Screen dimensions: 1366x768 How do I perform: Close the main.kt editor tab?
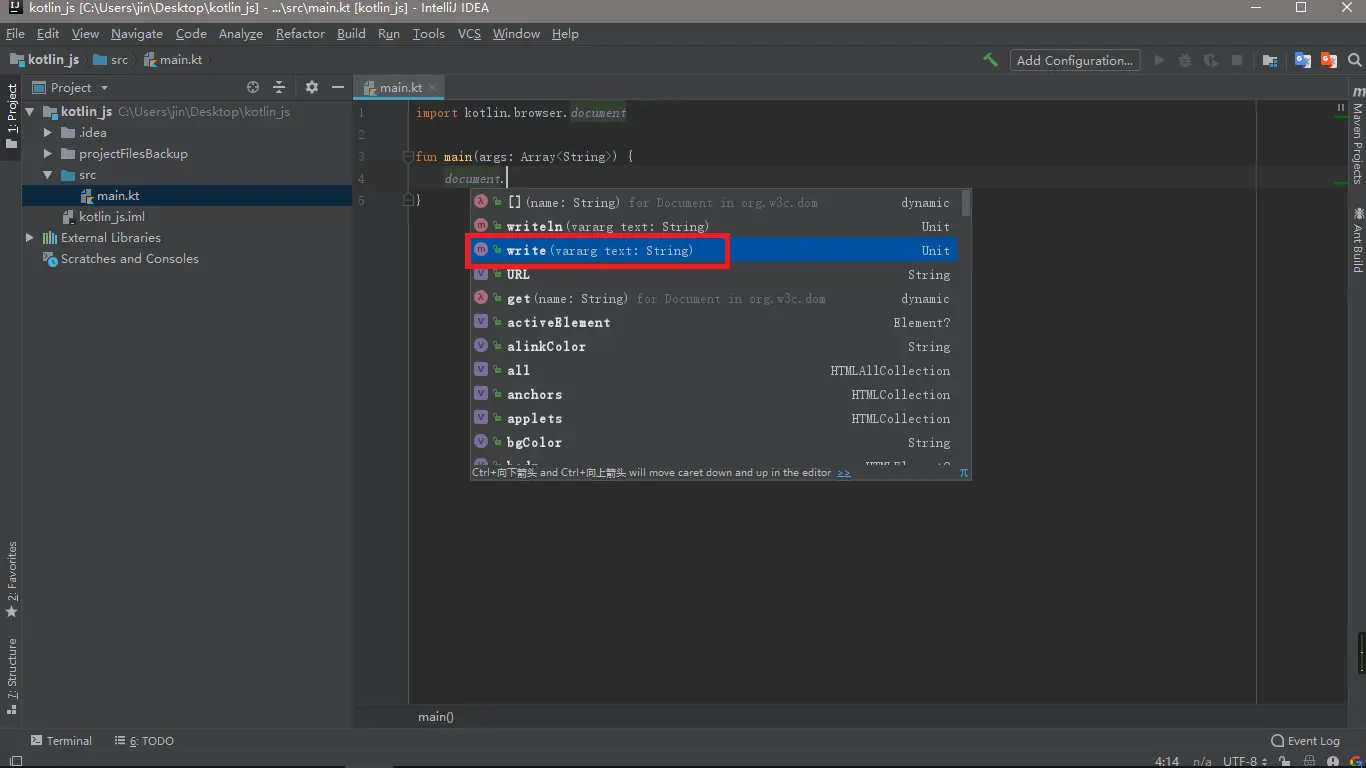tap(434, 88)
